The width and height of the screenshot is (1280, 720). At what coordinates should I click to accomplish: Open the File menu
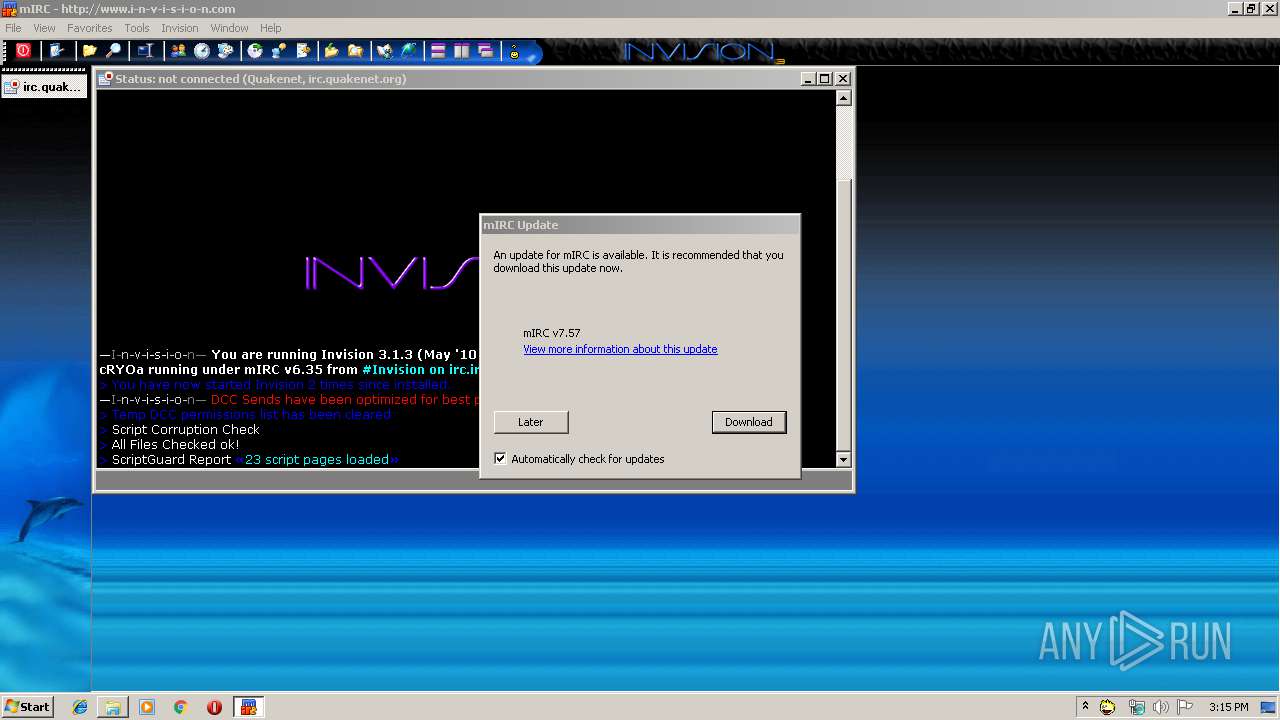point(13,28)
